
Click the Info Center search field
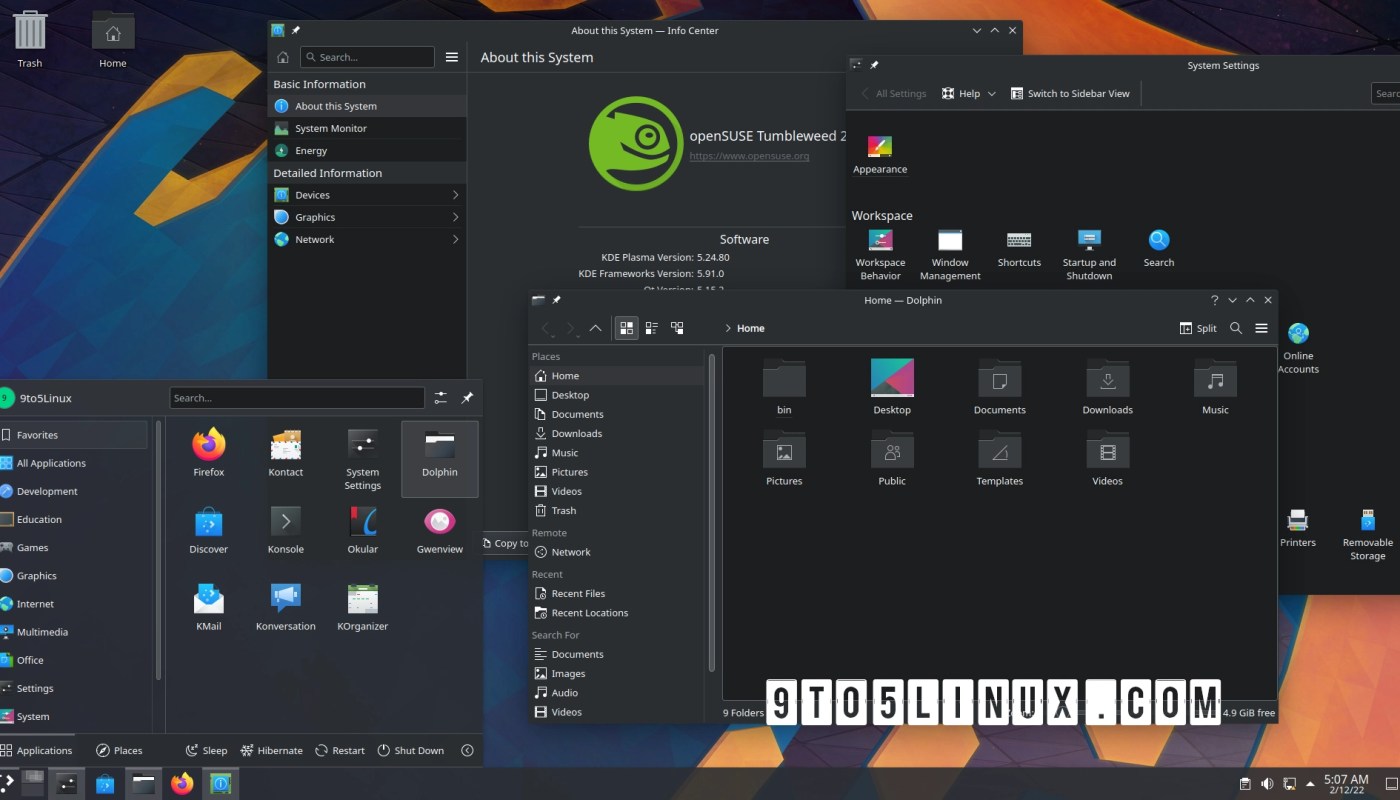(368, 57)
